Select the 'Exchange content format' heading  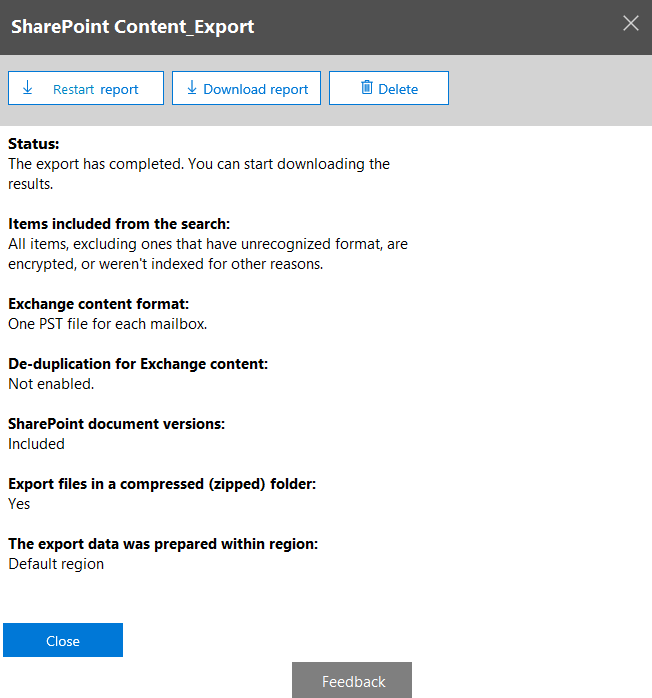[98, 304]
